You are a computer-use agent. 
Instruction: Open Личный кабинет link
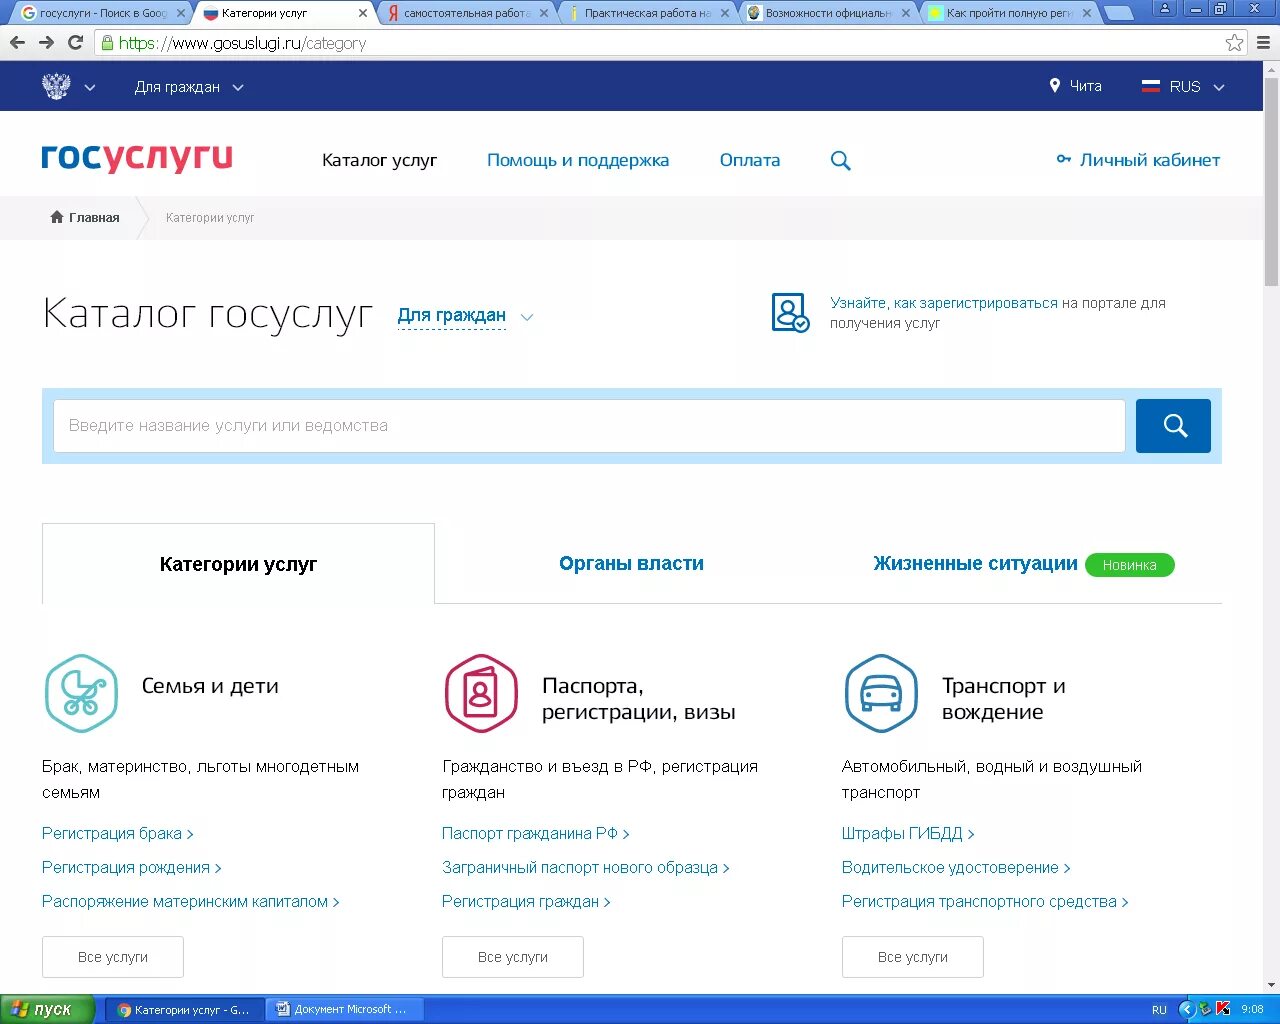(1150, 160)
